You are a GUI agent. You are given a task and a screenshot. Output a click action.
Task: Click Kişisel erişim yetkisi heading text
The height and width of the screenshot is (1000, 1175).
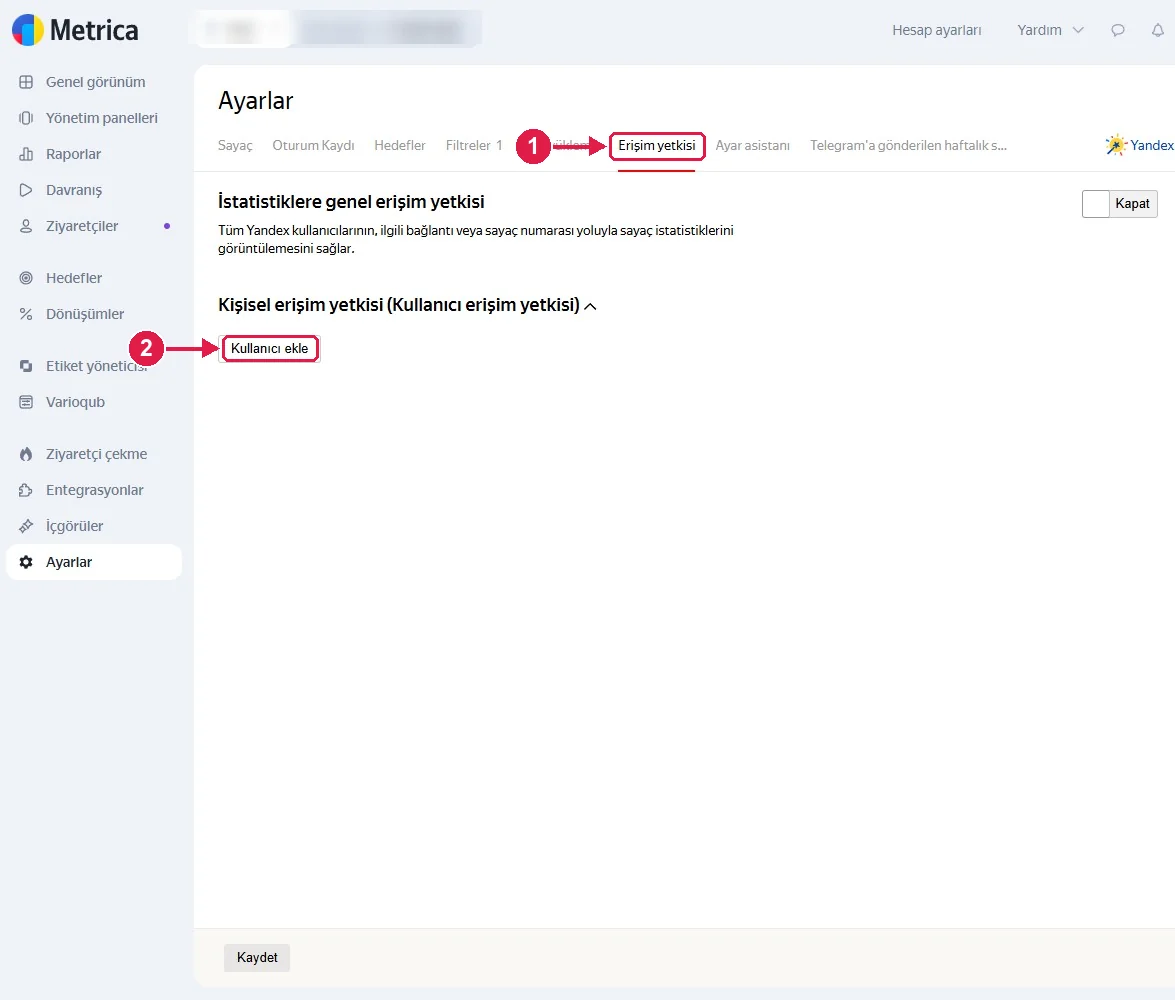[399, 305]
